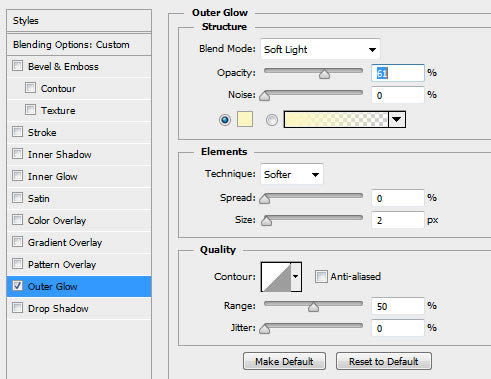Select the solid color radio button
The image size is (491, 379).
point(225,120)
